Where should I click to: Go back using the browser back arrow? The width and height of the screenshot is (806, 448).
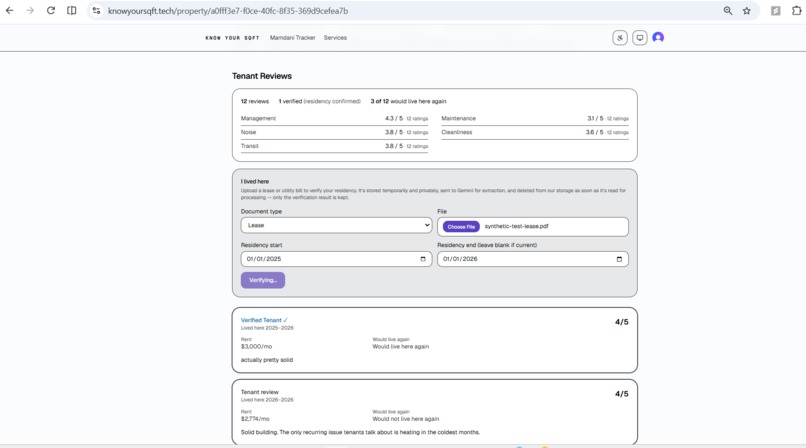(x=9, y=11)
